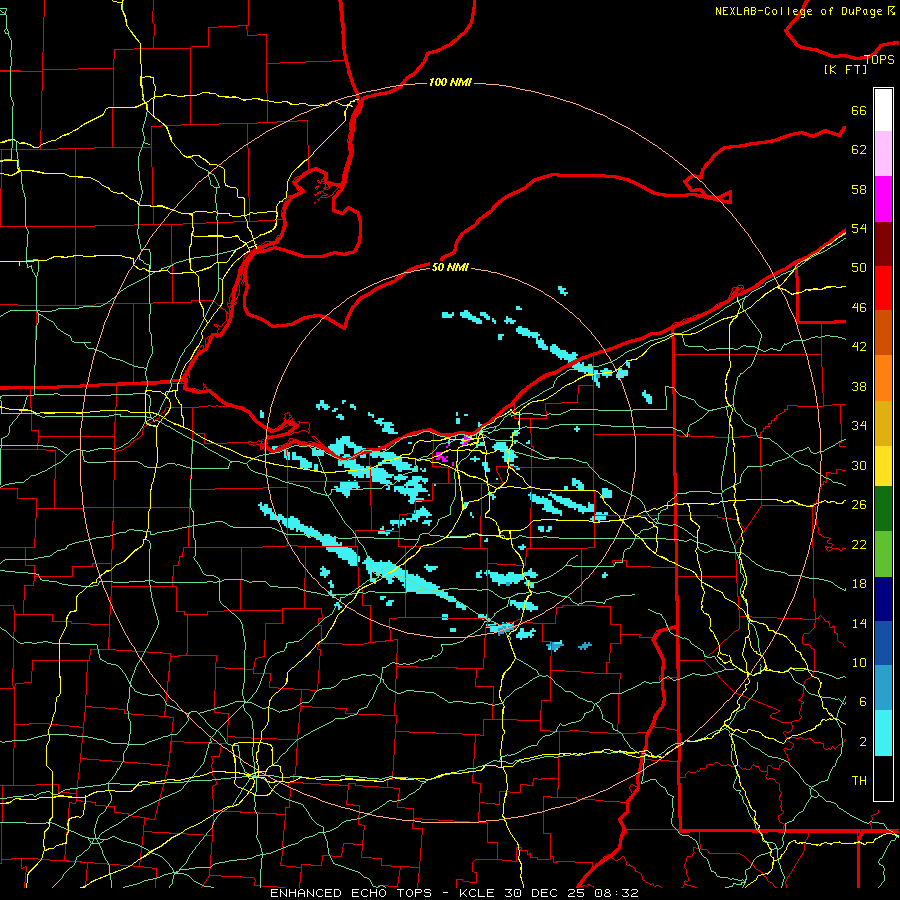Click the 18 value on the legend scale
Viewport: 900px width, 900px height.
point(859,584)
